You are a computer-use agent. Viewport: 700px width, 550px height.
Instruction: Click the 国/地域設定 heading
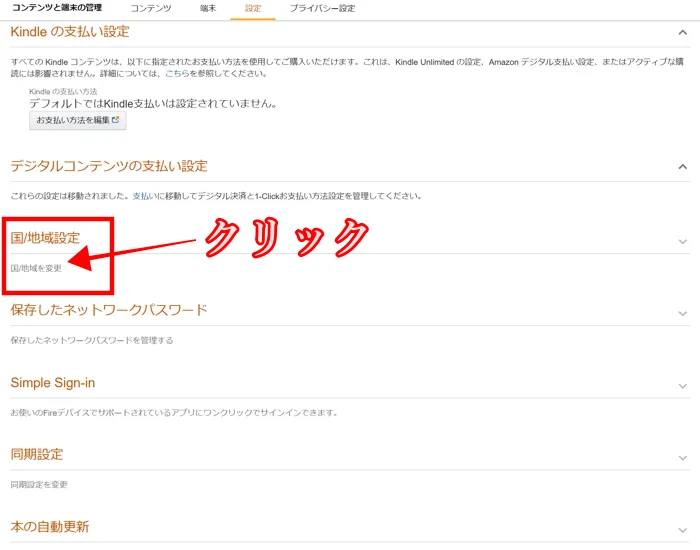coord(45,238)
